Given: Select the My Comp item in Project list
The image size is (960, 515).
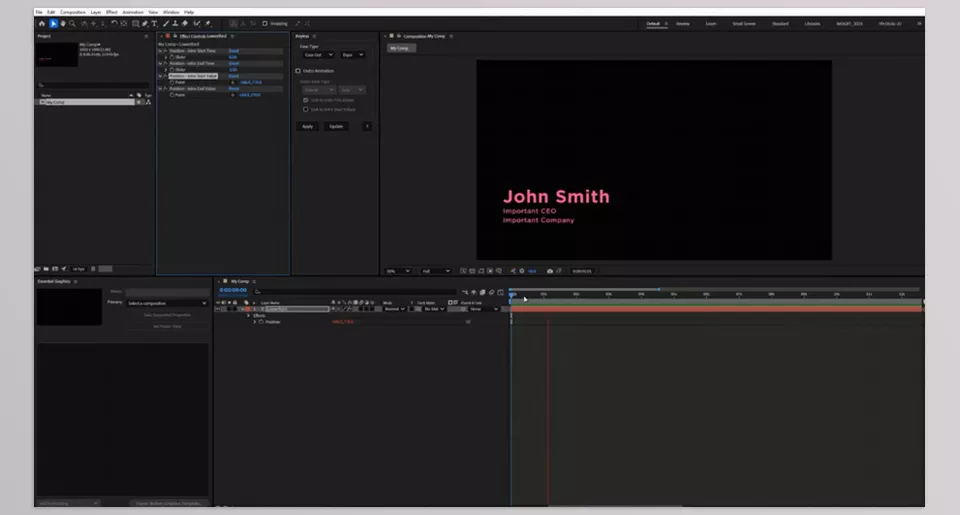Looking at the screenshot, I should pos(86,102).
